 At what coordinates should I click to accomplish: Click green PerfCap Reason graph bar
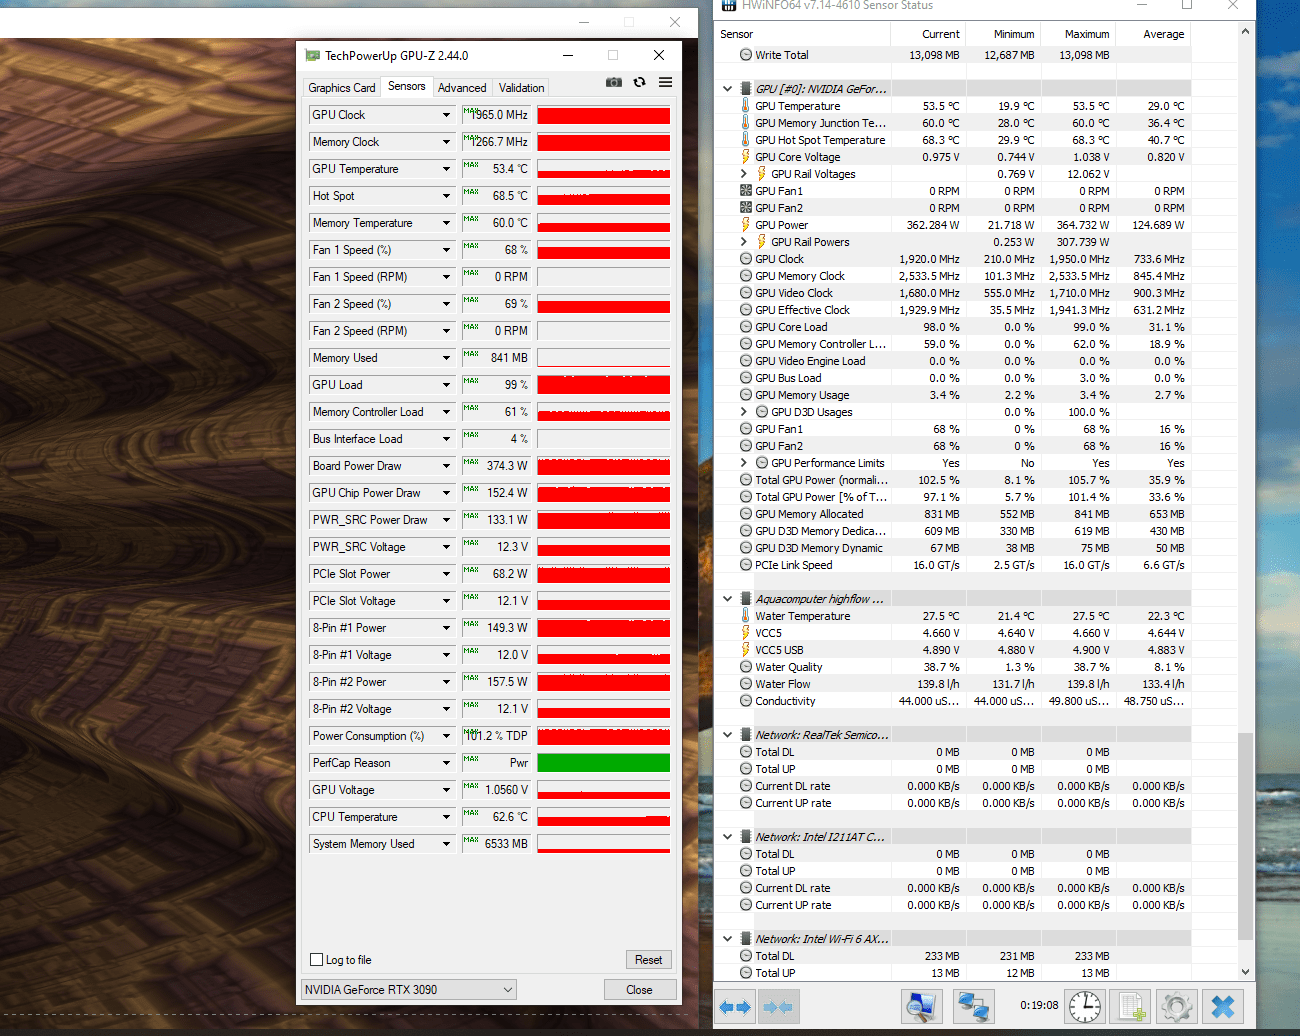click(604, 763)
